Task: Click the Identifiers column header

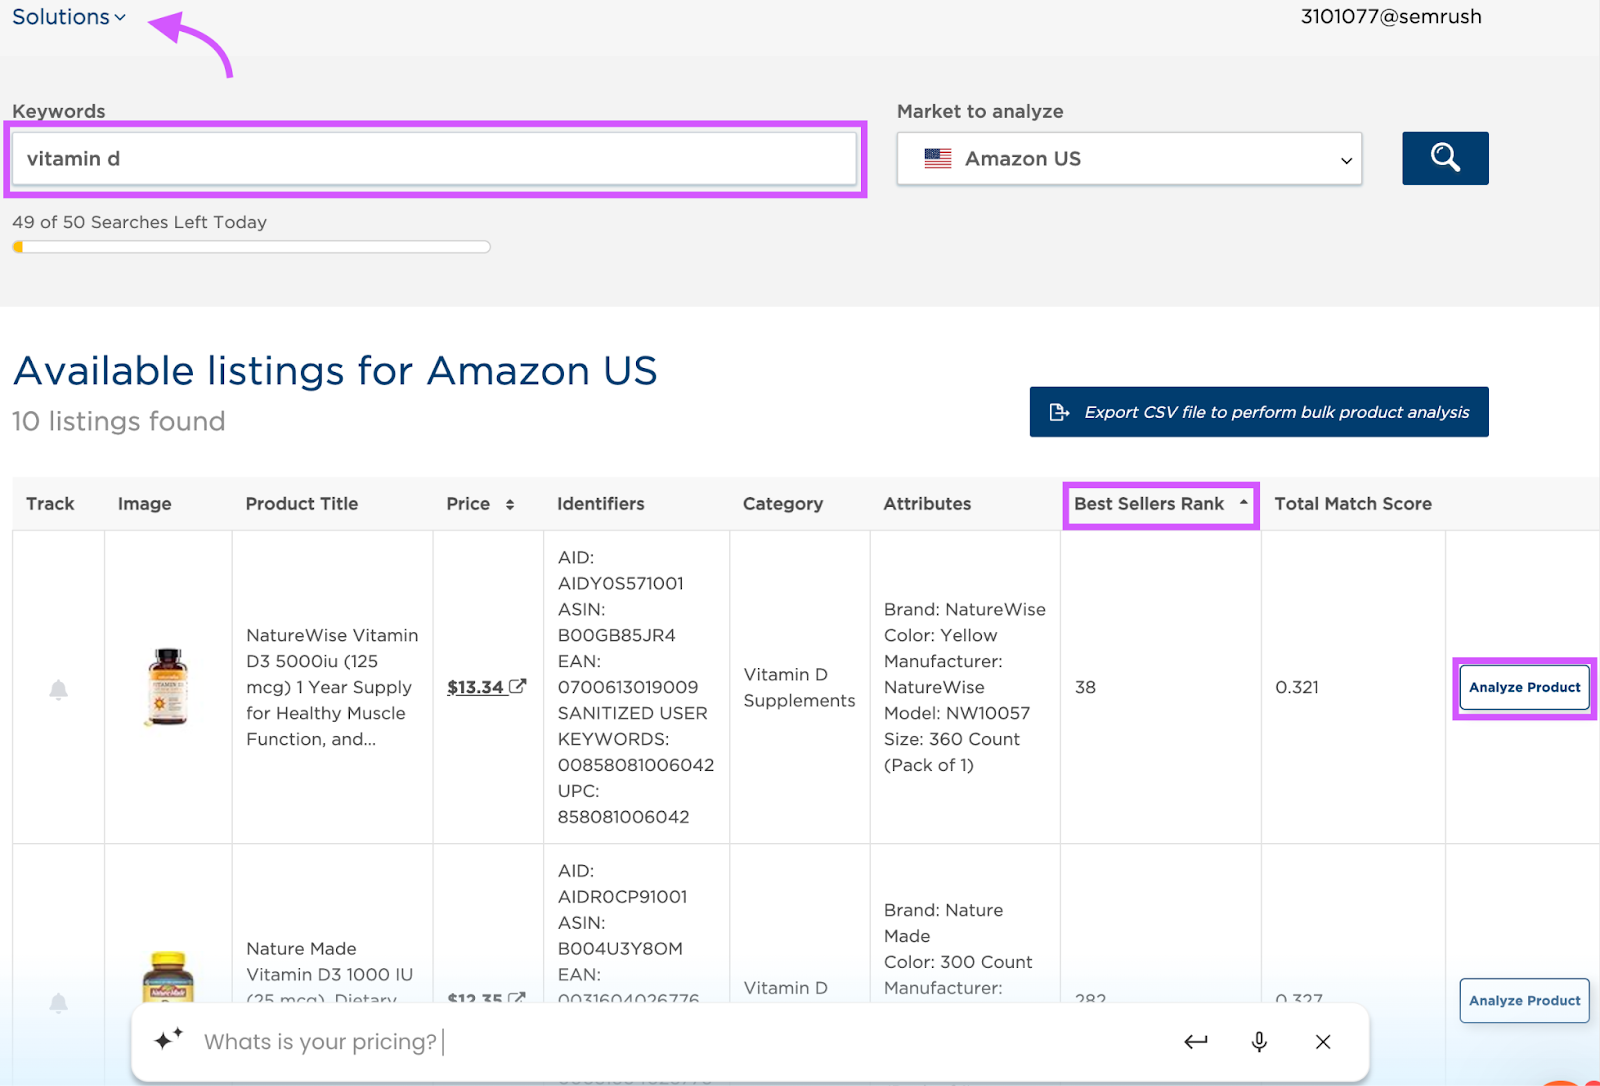Action: pos(601,504)
